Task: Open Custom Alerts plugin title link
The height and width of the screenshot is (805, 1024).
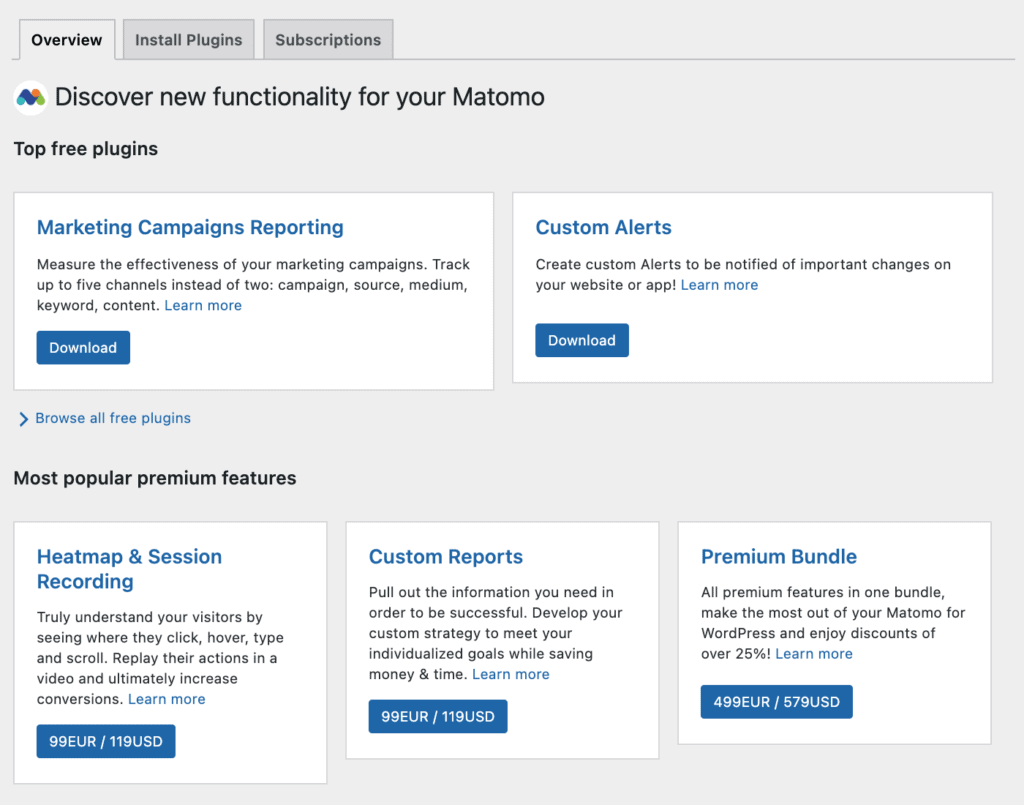Action: click(603, 227)
